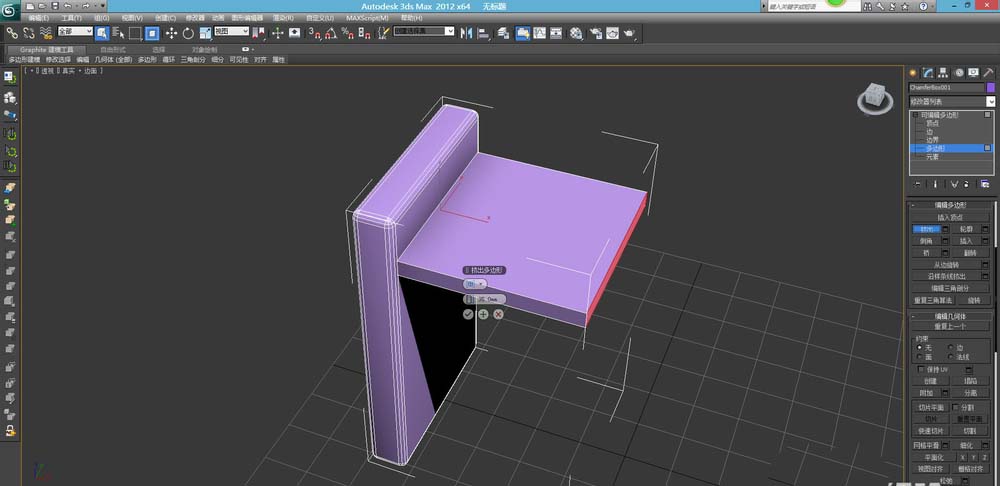Image resolution: width=1000 pixels, height=486 pixels.
Task: Click the Align tool icon
Action: [483, 33]
